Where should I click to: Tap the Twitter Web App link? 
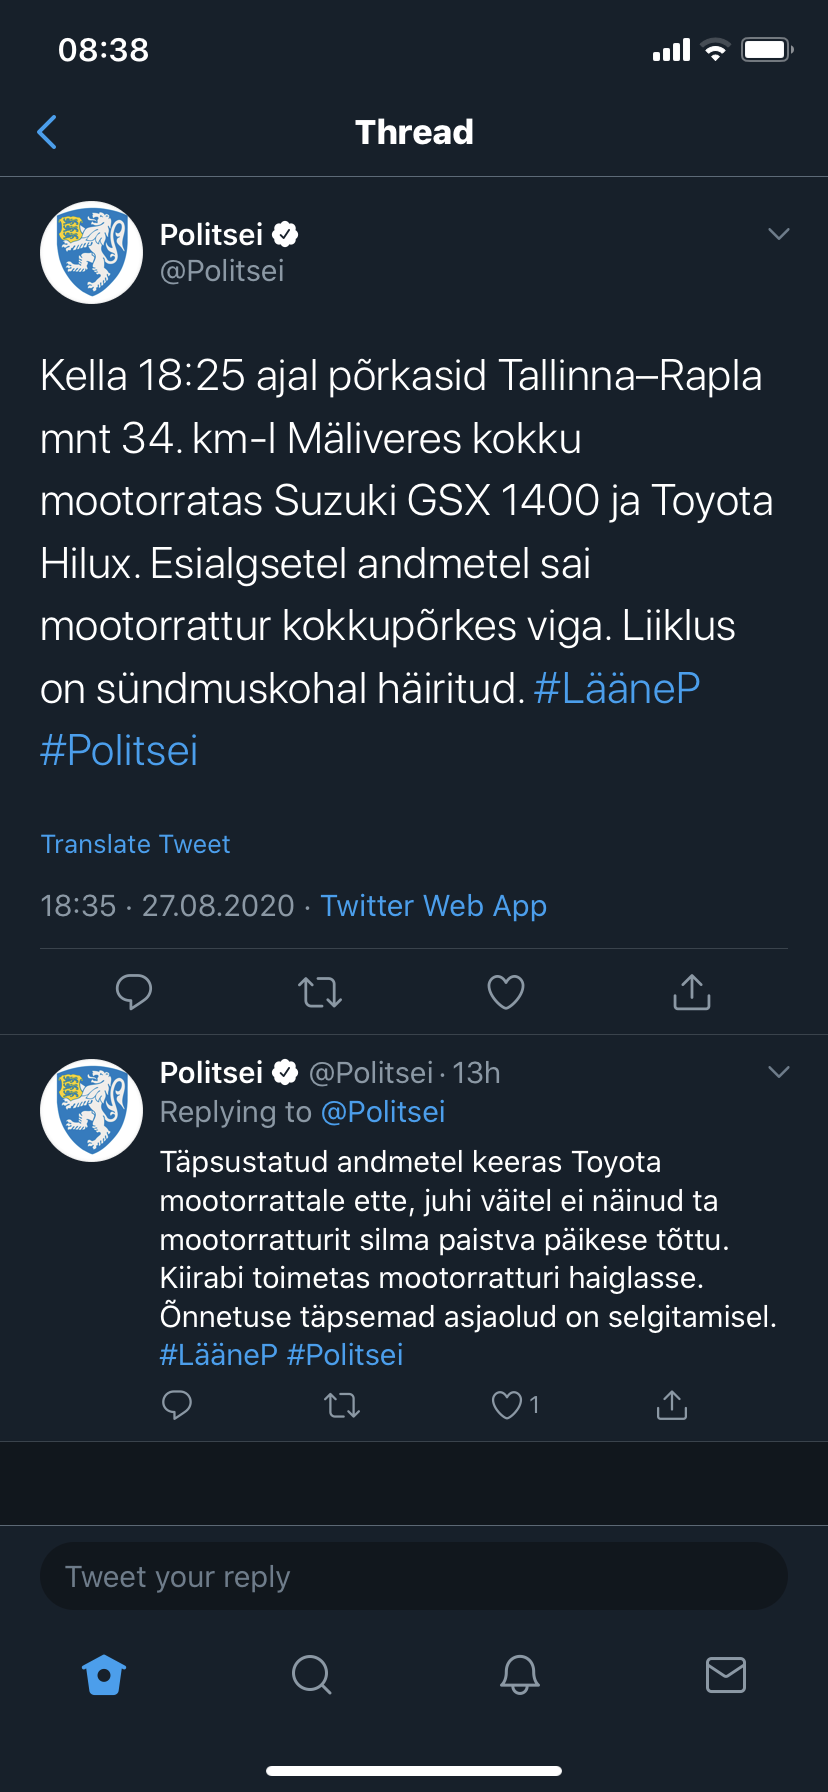[433, 906]
